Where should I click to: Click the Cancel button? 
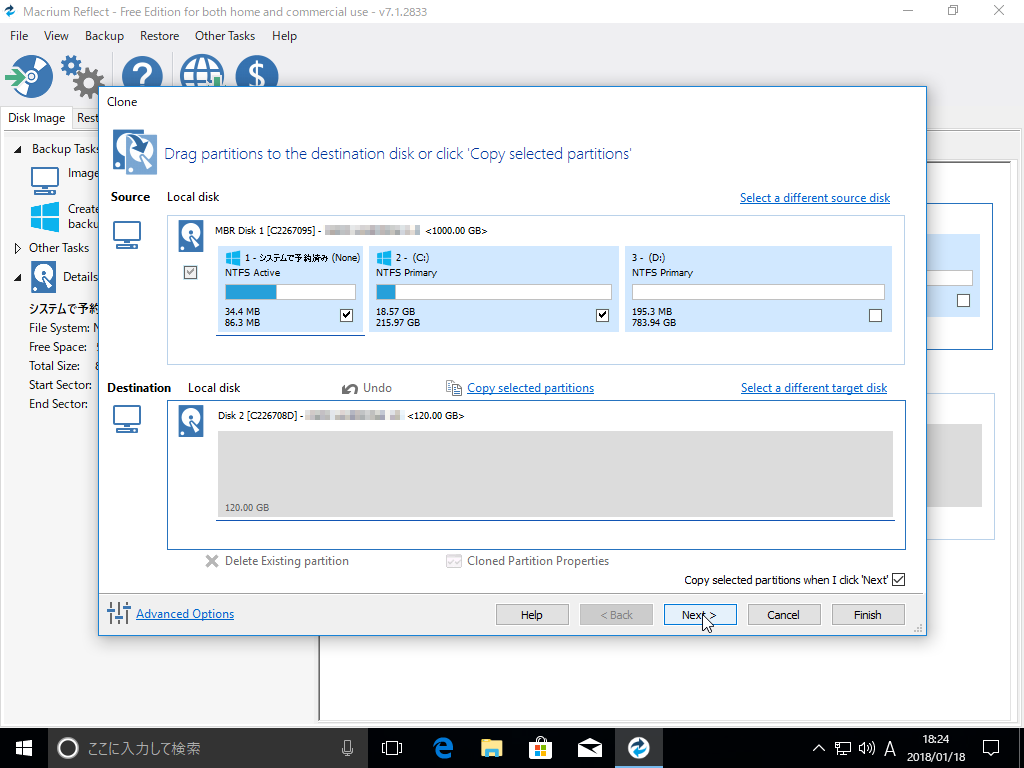coord(783,615)
